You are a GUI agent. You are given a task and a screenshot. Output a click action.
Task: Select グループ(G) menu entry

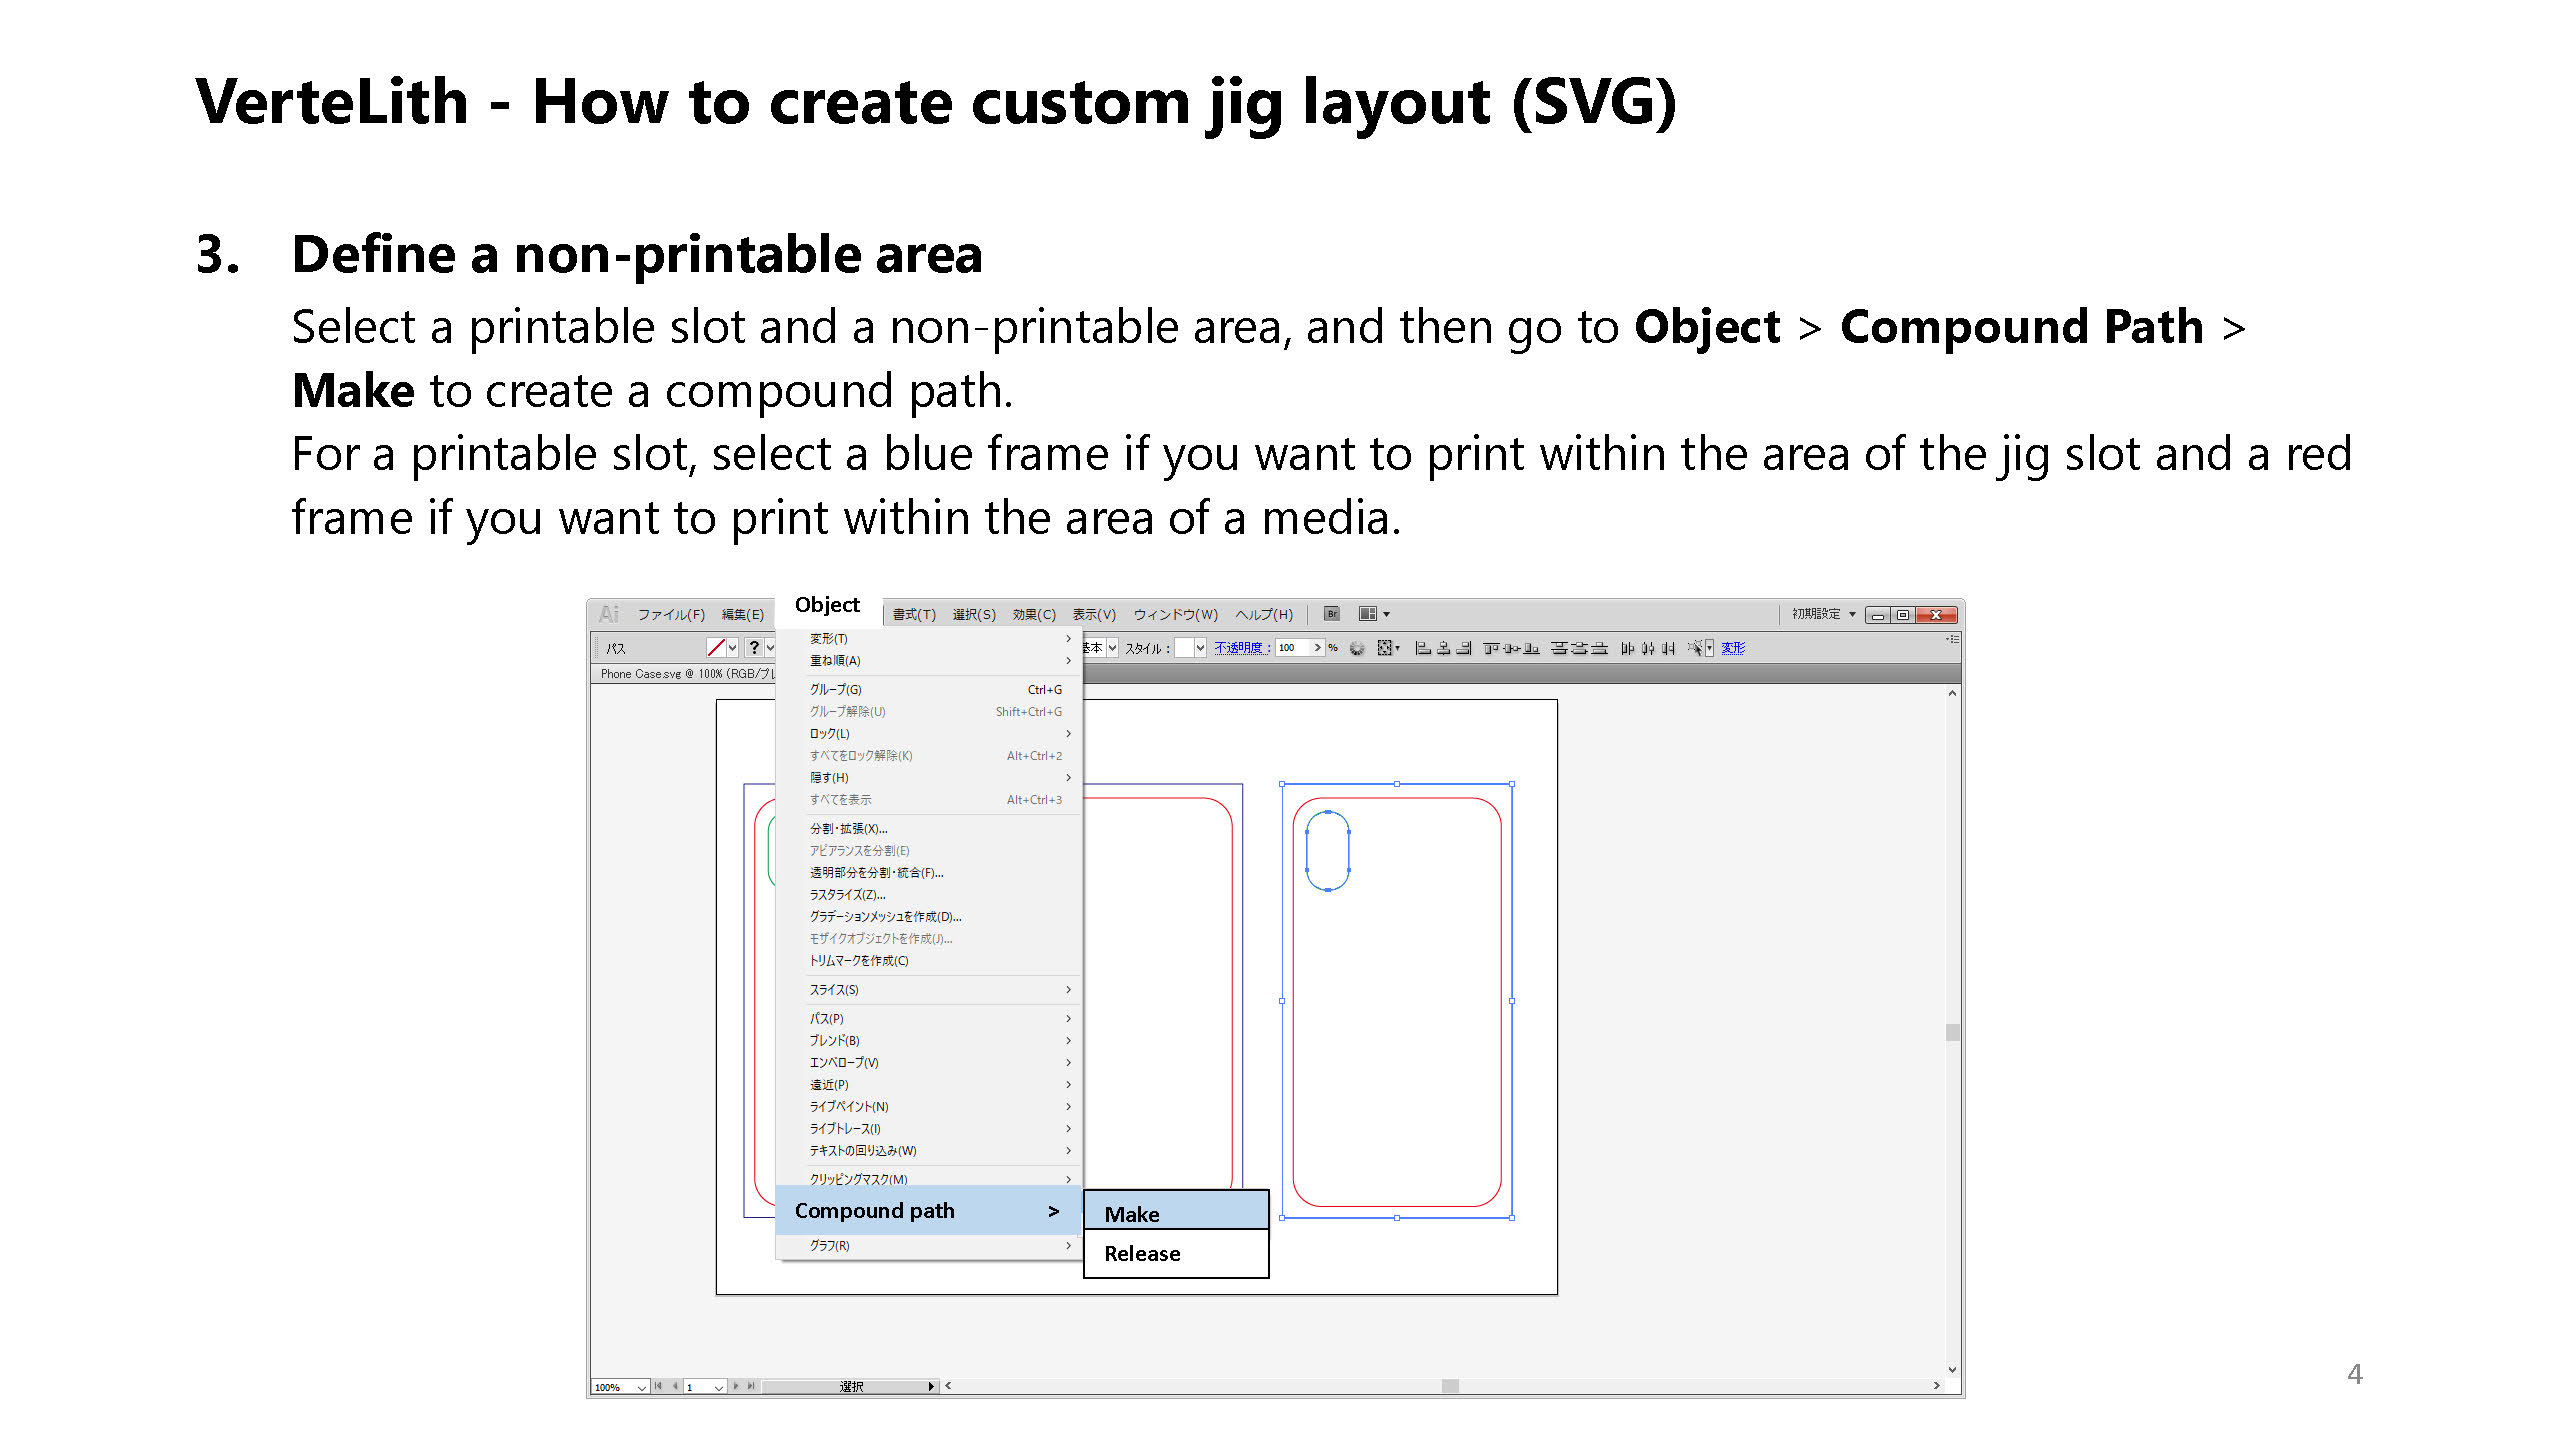(x=836, y=689)
